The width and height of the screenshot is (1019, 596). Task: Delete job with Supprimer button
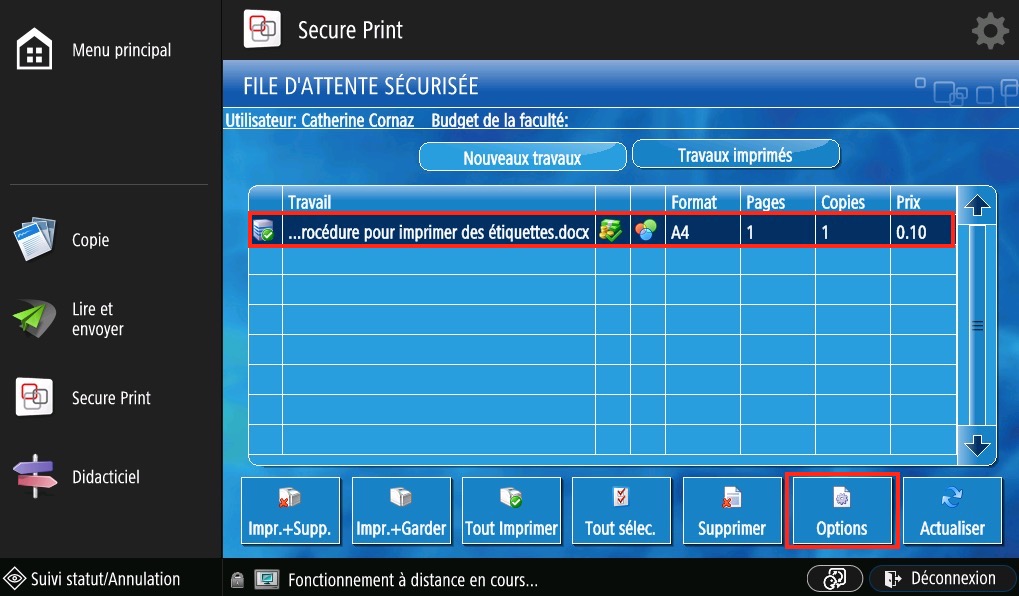point(732,511)
